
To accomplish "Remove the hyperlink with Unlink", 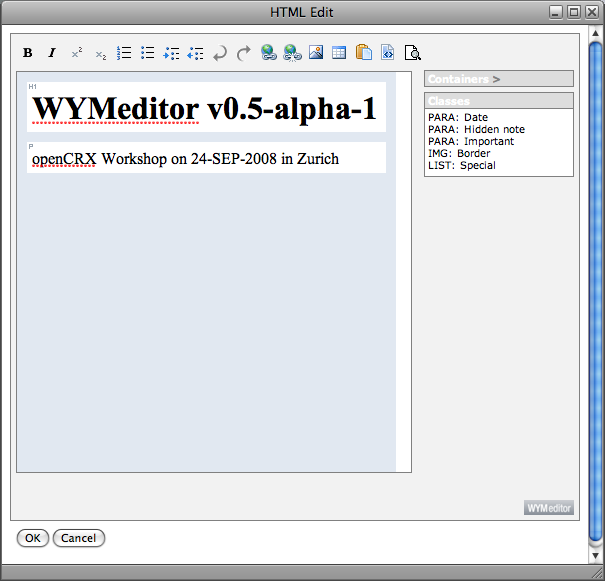I will (292, 52).
